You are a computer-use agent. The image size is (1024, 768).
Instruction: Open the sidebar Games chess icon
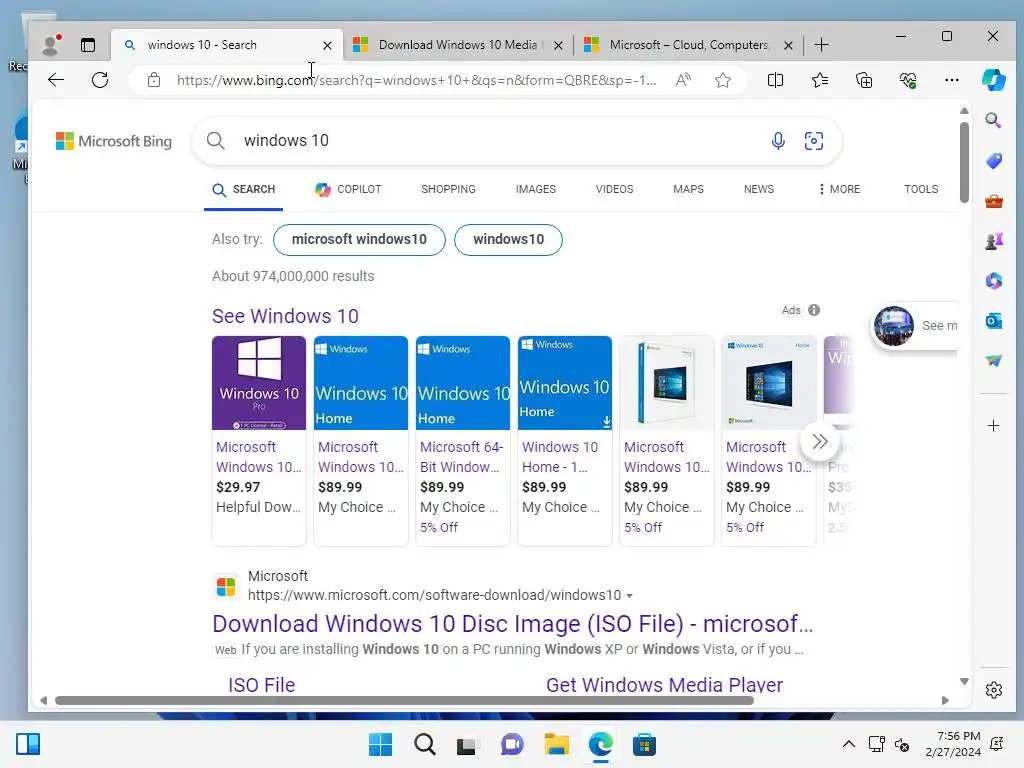point(993,241)
